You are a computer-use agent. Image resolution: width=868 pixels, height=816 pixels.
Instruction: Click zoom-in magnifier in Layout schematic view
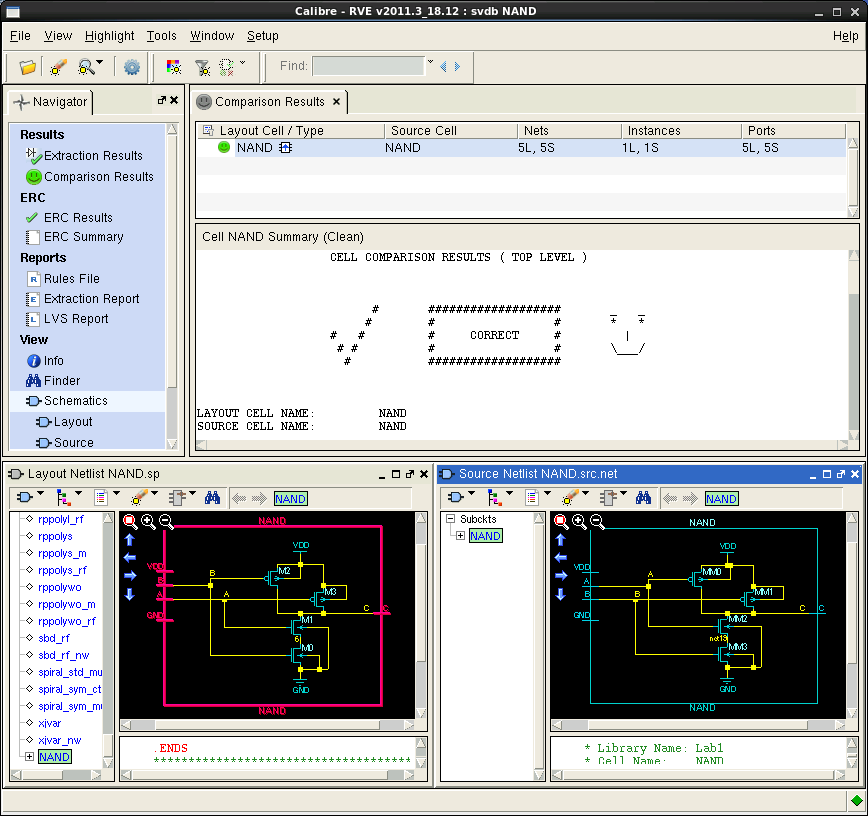[148, 521]
